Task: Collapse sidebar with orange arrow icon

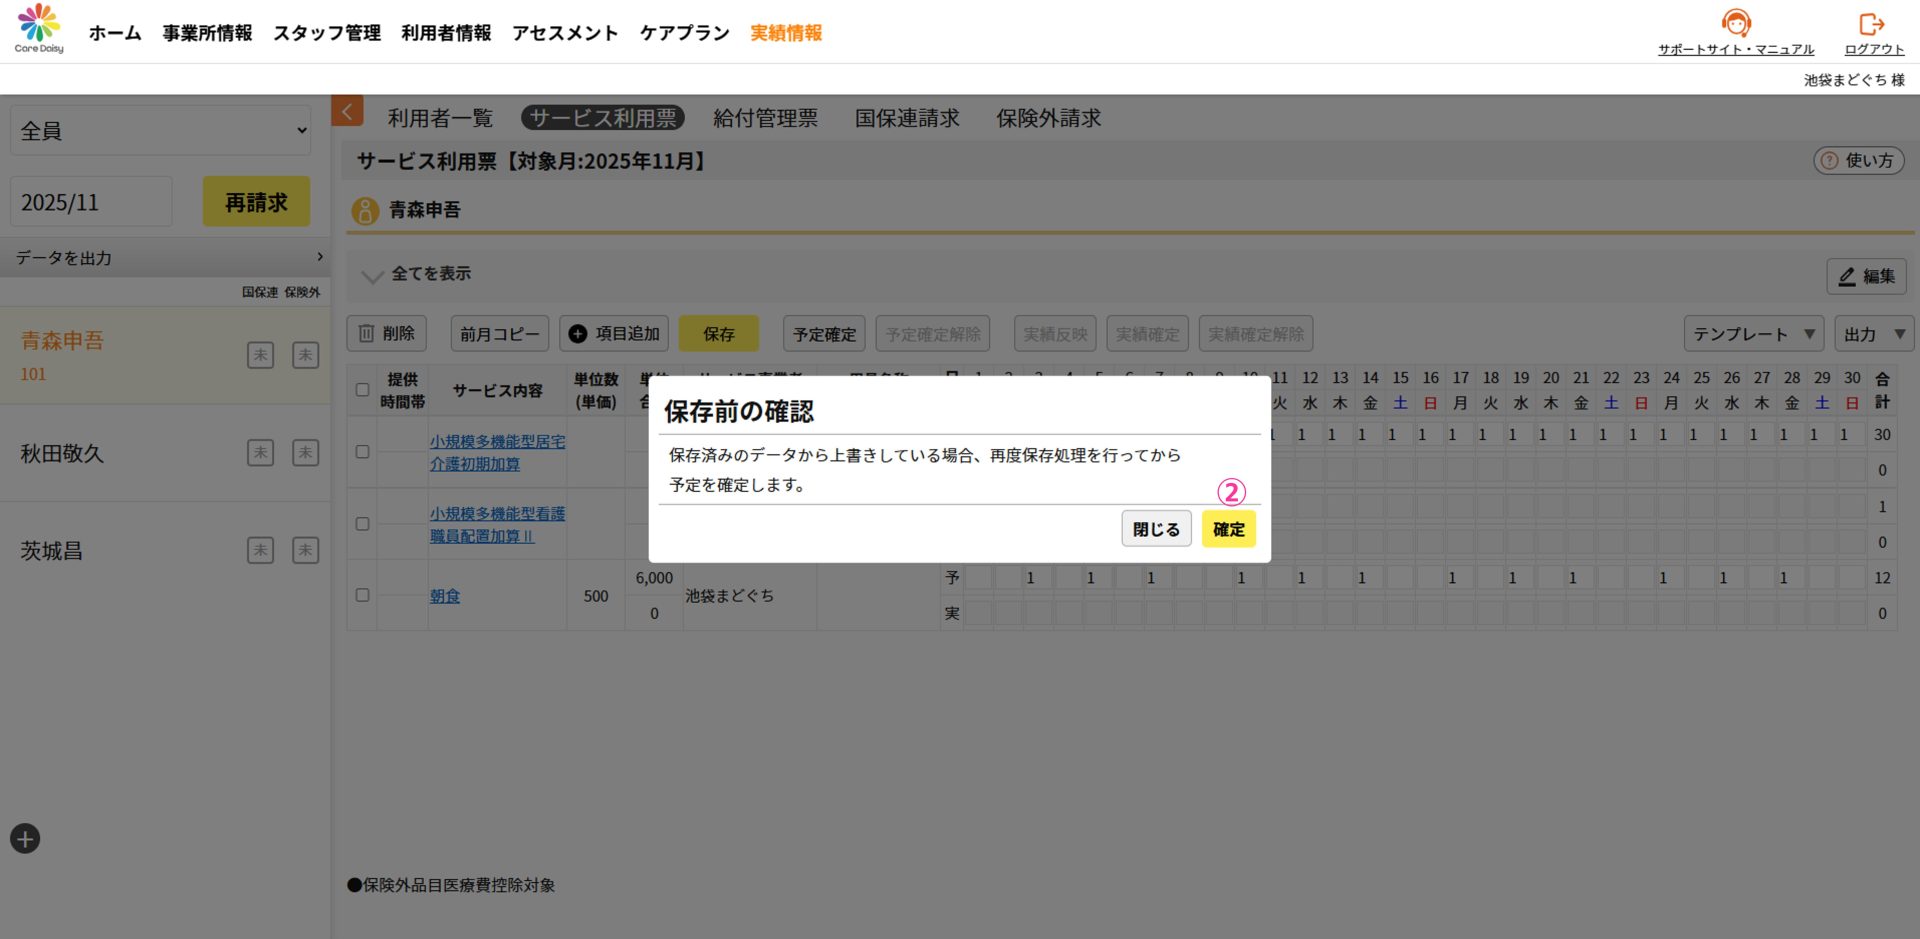Action: 347,111
